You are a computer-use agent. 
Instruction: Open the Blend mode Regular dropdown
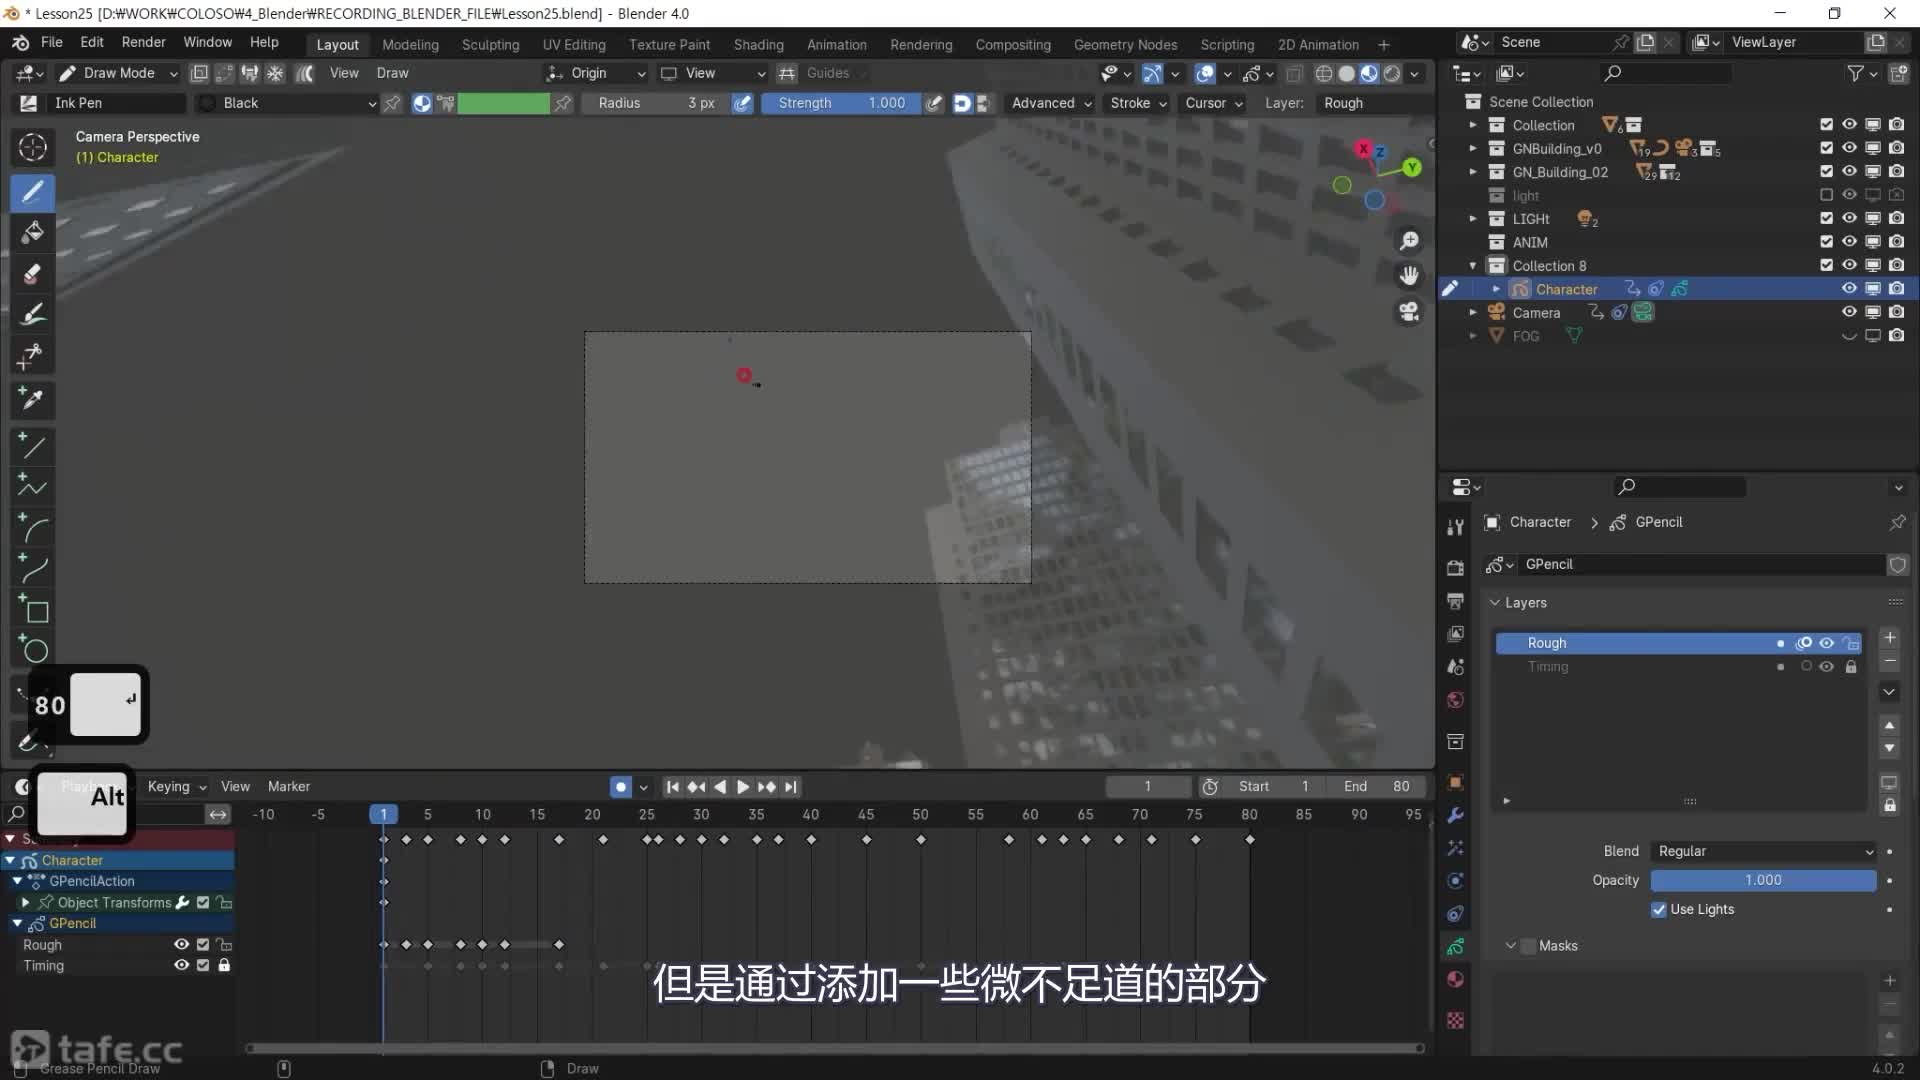pos(1764,851)
